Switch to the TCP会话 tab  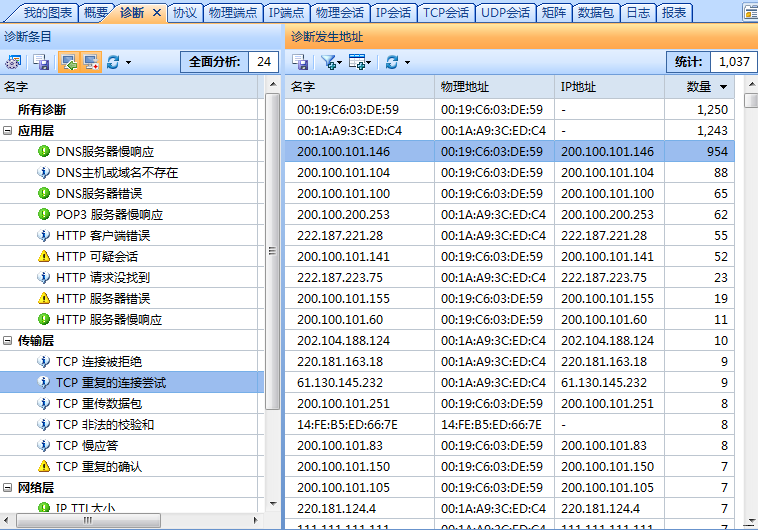pyautogui.click(x=445, y=13)
